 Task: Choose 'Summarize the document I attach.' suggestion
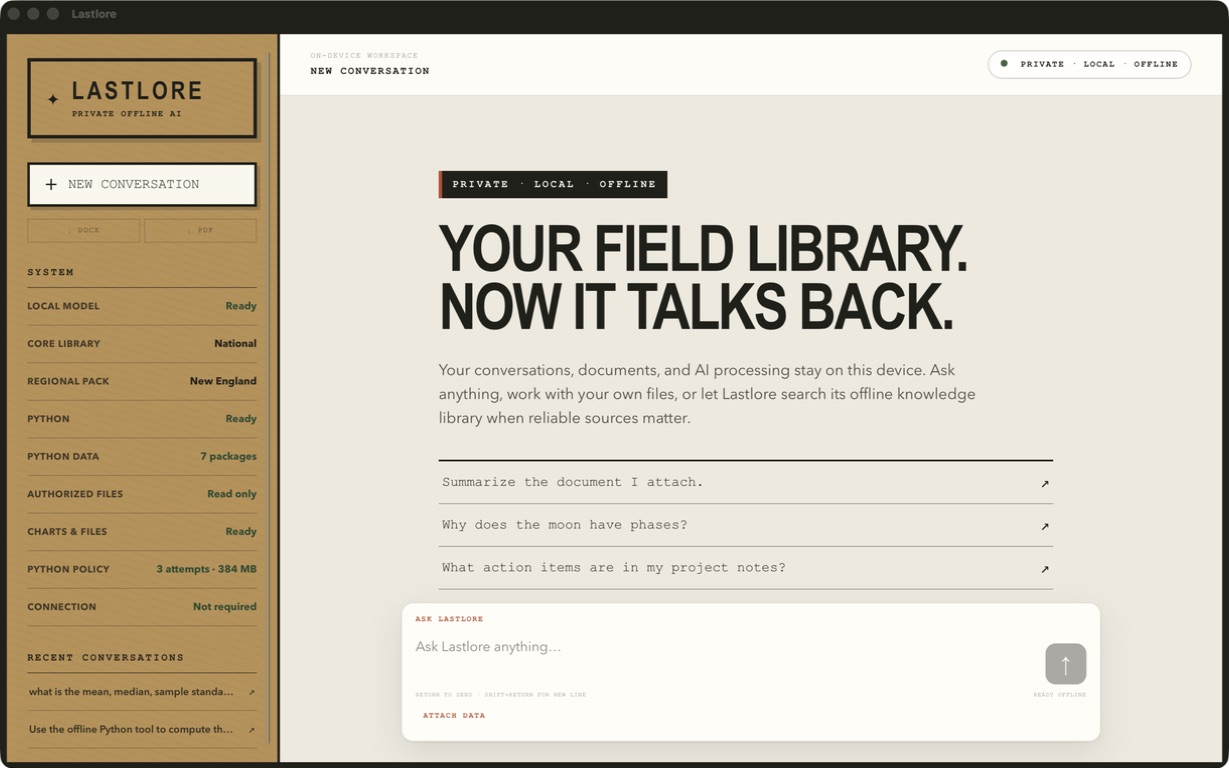(x=745, y=482)
